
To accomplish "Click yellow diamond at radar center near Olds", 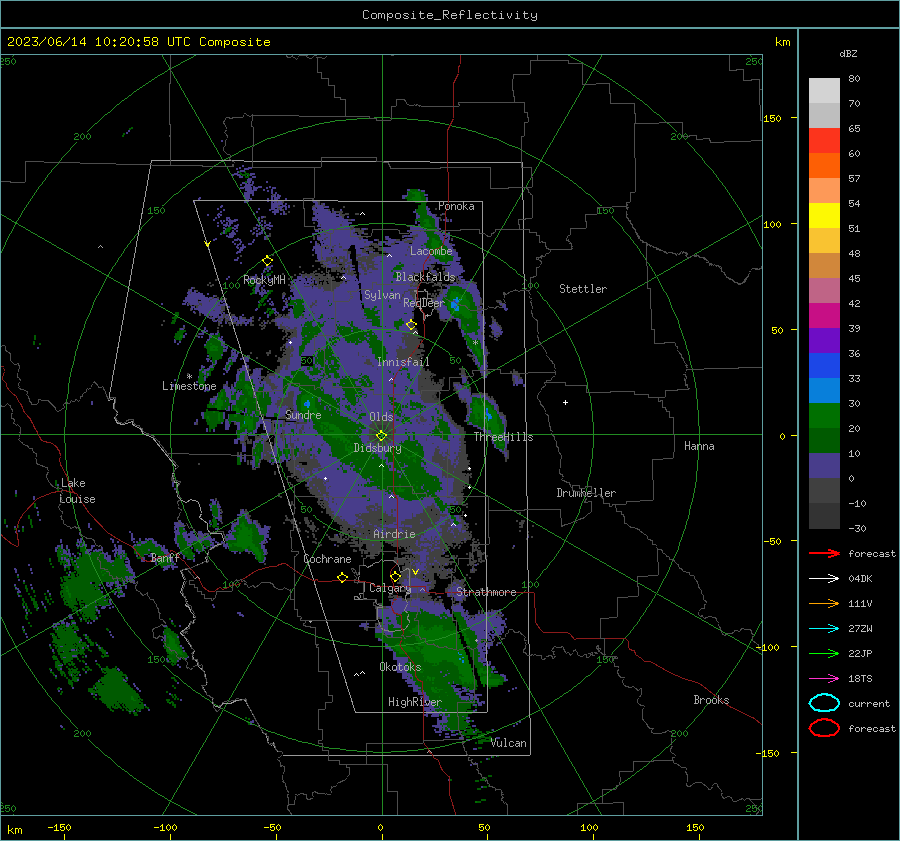I will (x=381, y=436).
